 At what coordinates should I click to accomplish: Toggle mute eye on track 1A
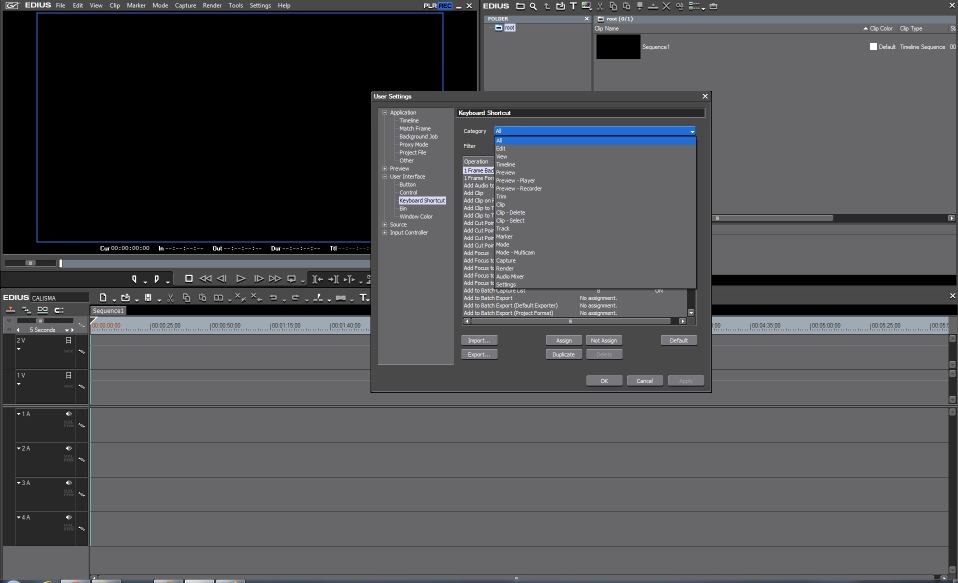coord(68,414)
